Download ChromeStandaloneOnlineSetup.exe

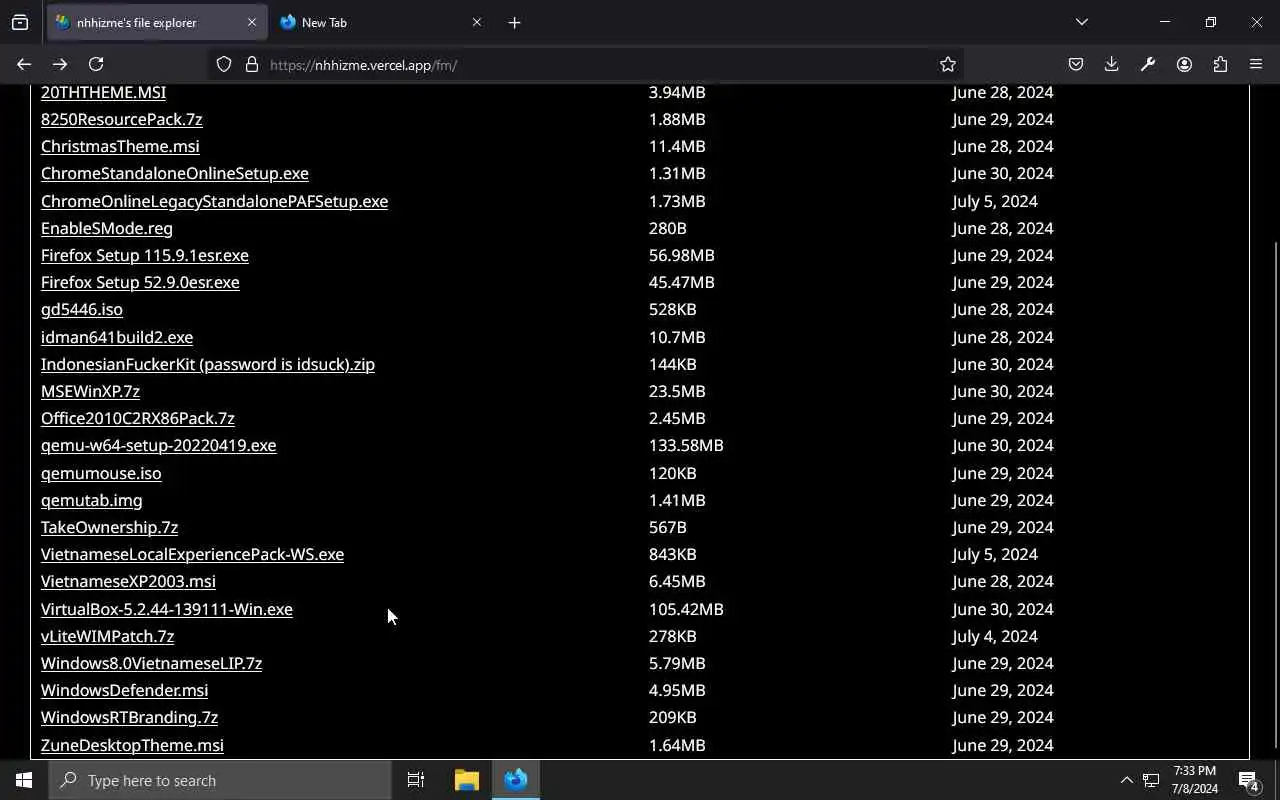pos(174,173)
